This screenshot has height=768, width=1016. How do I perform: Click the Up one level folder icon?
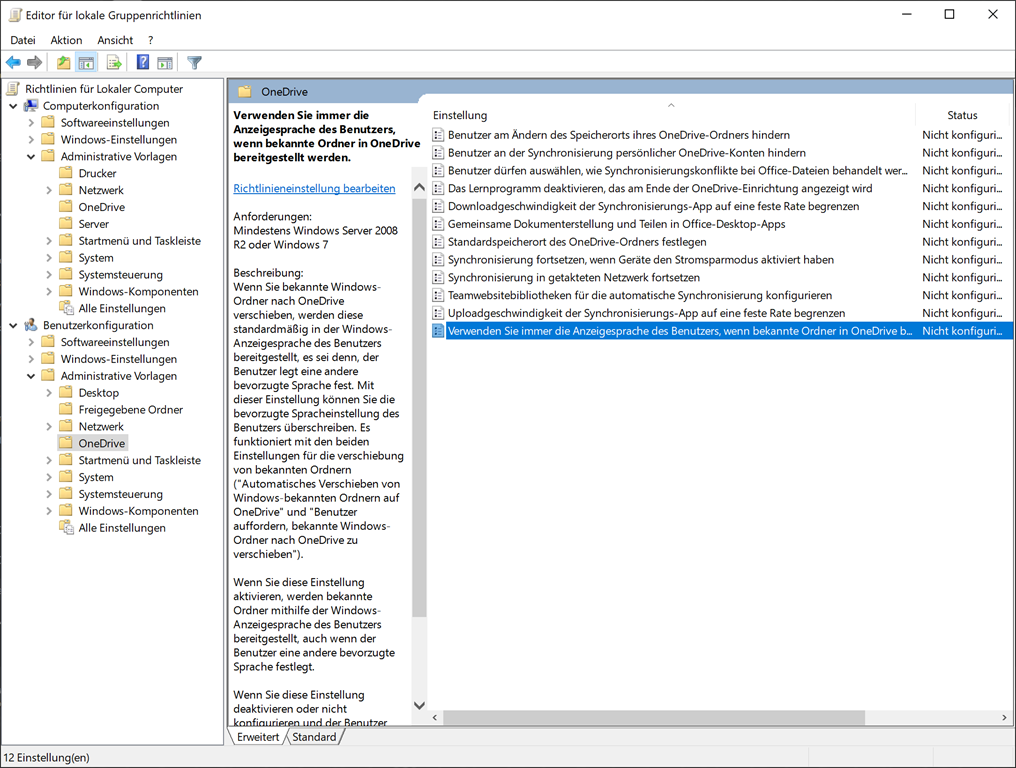click(x=64, y=63)
